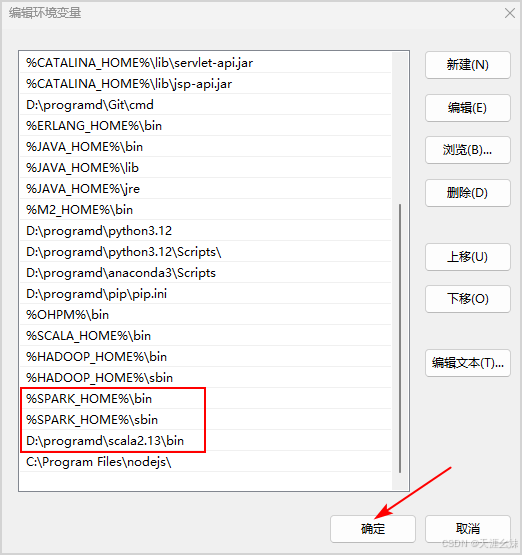Select %HADOOP_HOME%\sbin entry
522x555 pixels.
pyautogui.click(x=206, y=378)
